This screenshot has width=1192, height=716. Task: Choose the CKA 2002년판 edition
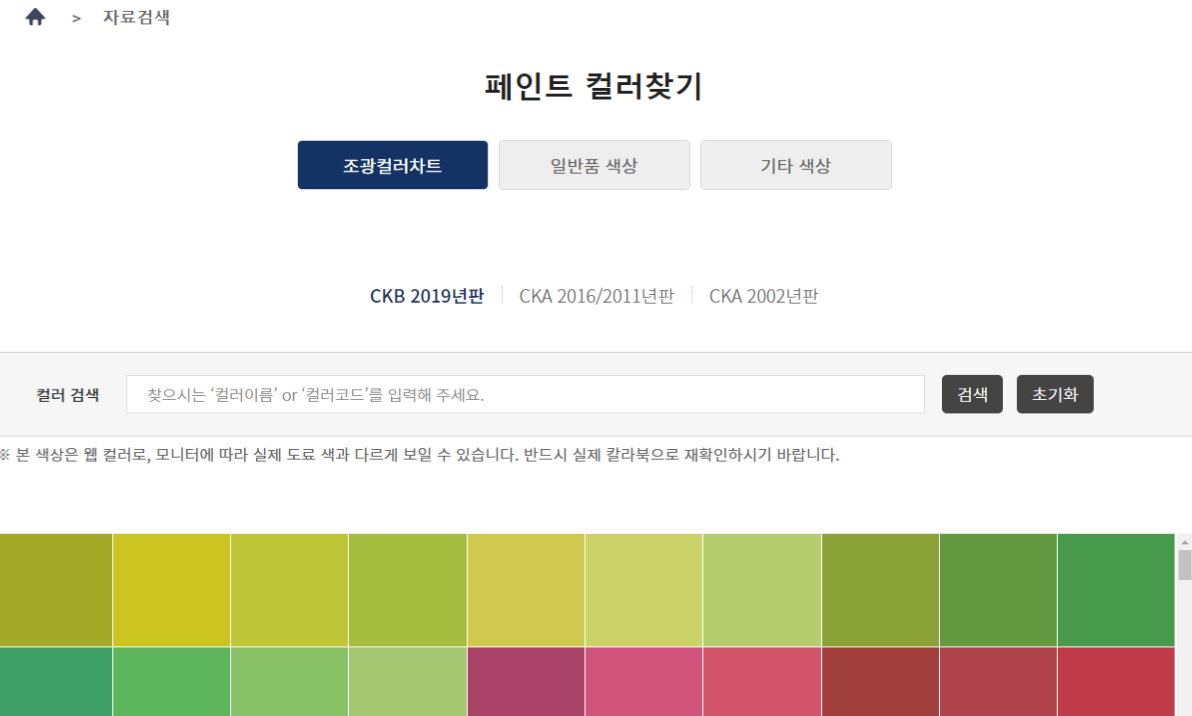click(x=763, y=296)
